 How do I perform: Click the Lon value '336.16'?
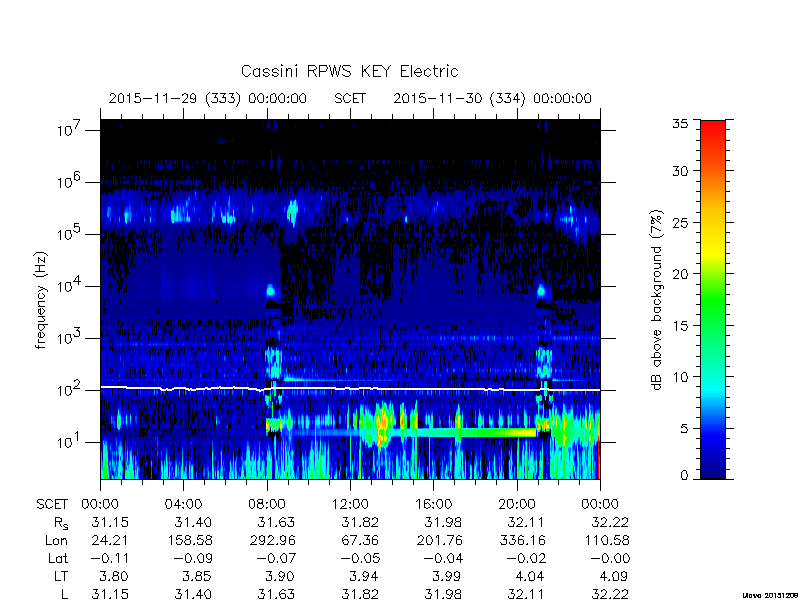click(523, 540)
